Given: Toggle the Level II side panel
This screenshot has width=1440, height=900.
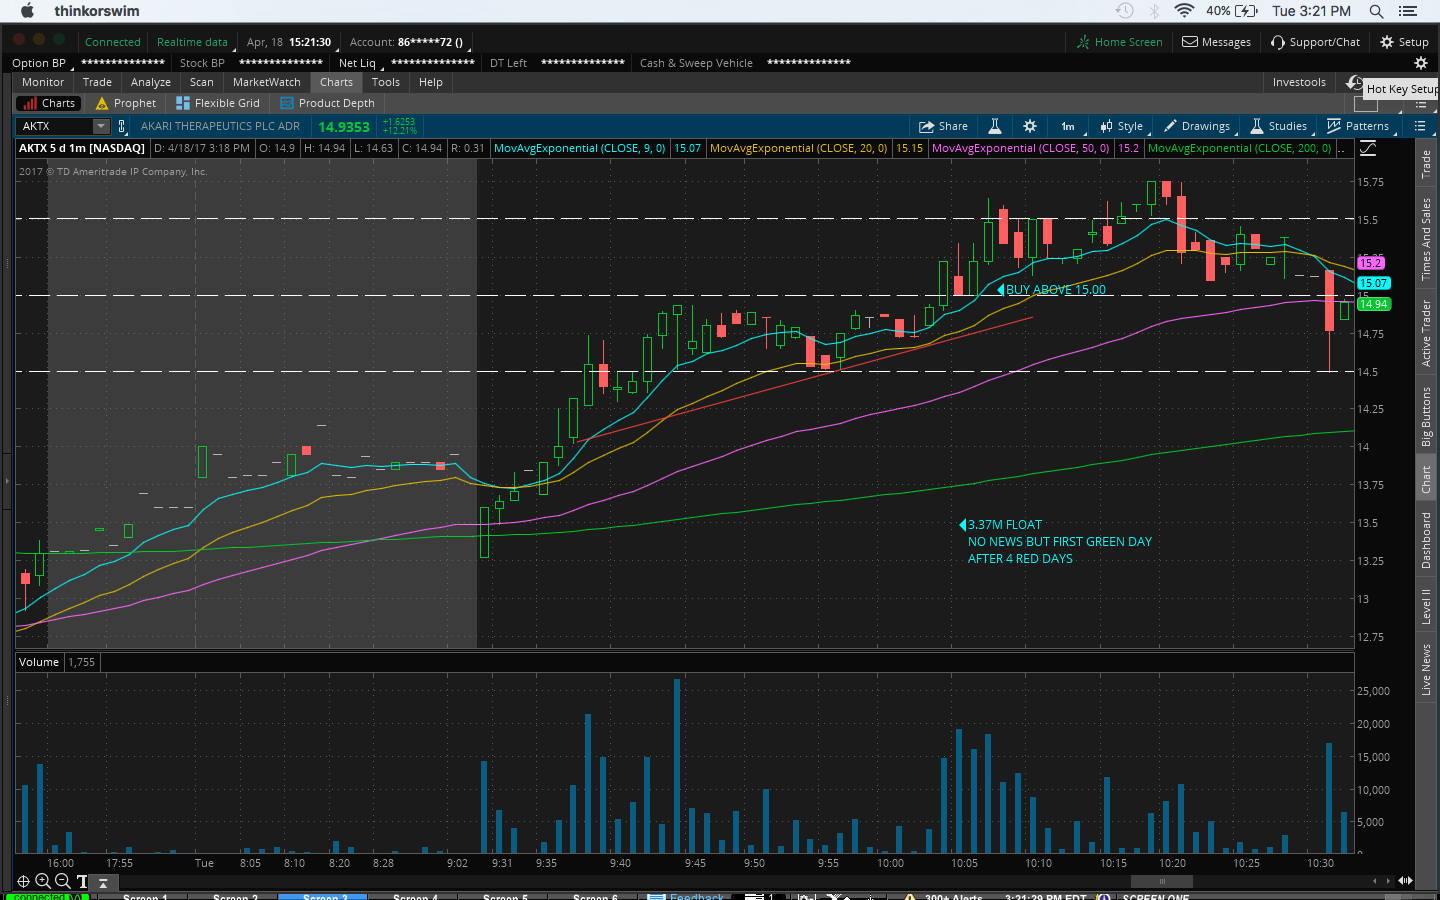Looking at the screenshot, I should pos(1426,607).
